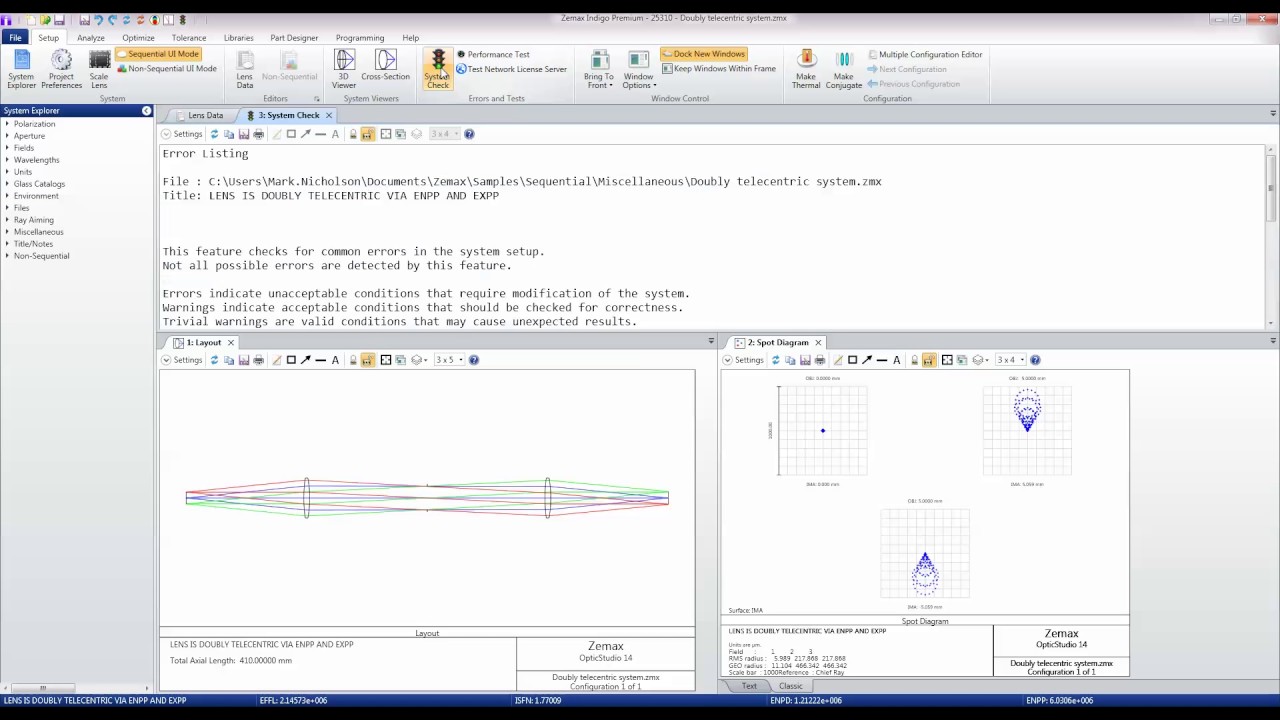Open the File menu
Screen dimensions: 1280x720
[x=15, y=38]
